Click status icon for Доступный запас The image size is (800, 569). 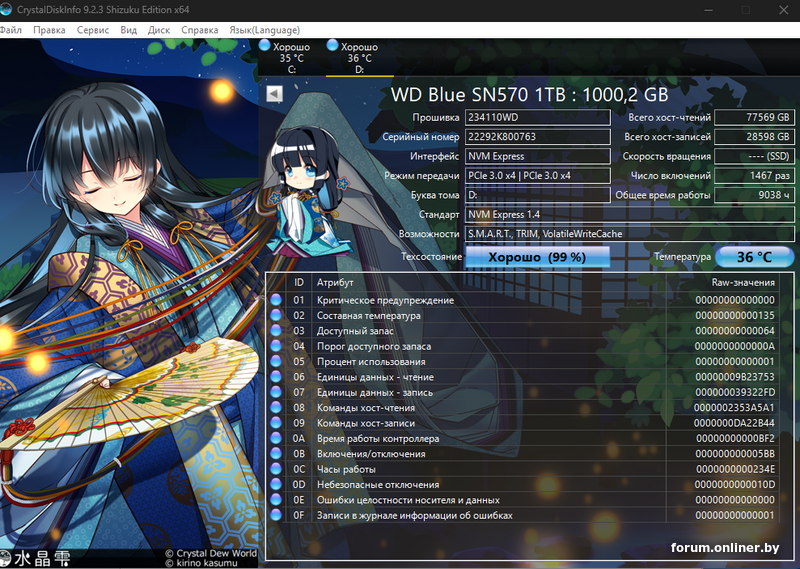pyautogui.click(x=276, y=330)
